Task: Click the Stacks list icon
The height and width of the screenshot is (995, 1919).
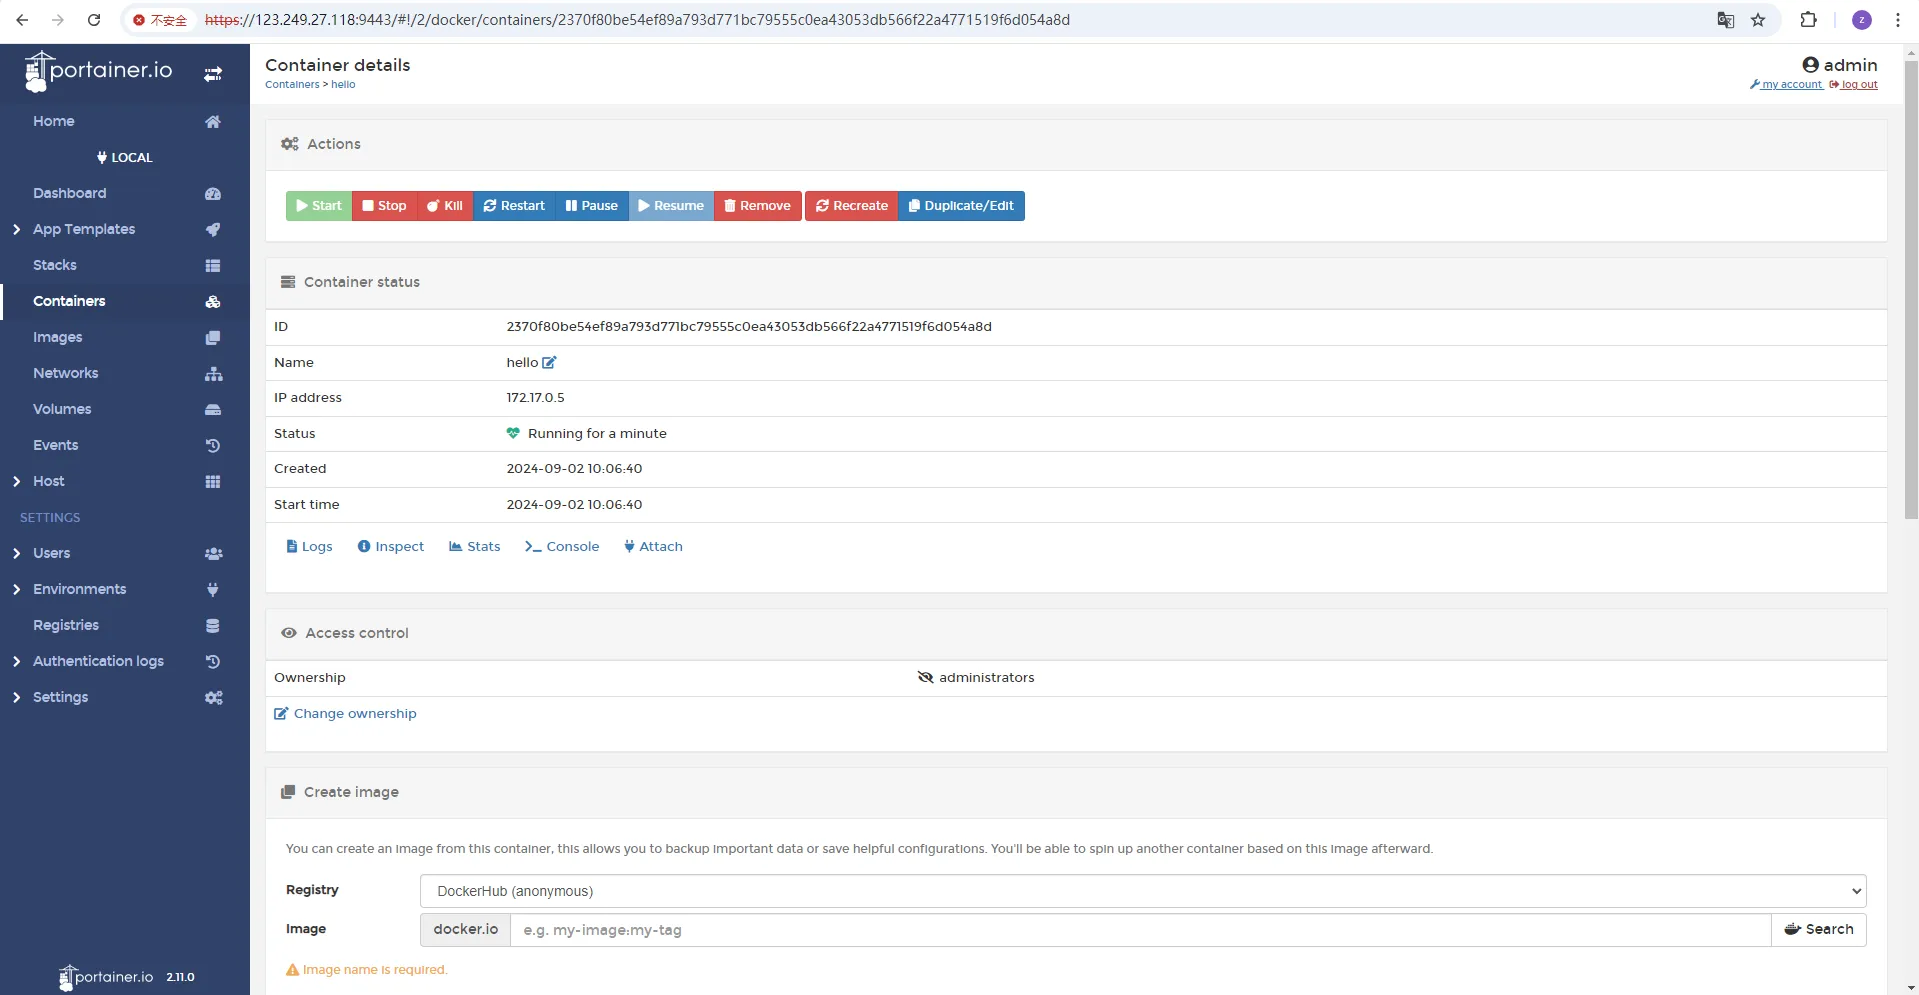Action: (213, 266)
